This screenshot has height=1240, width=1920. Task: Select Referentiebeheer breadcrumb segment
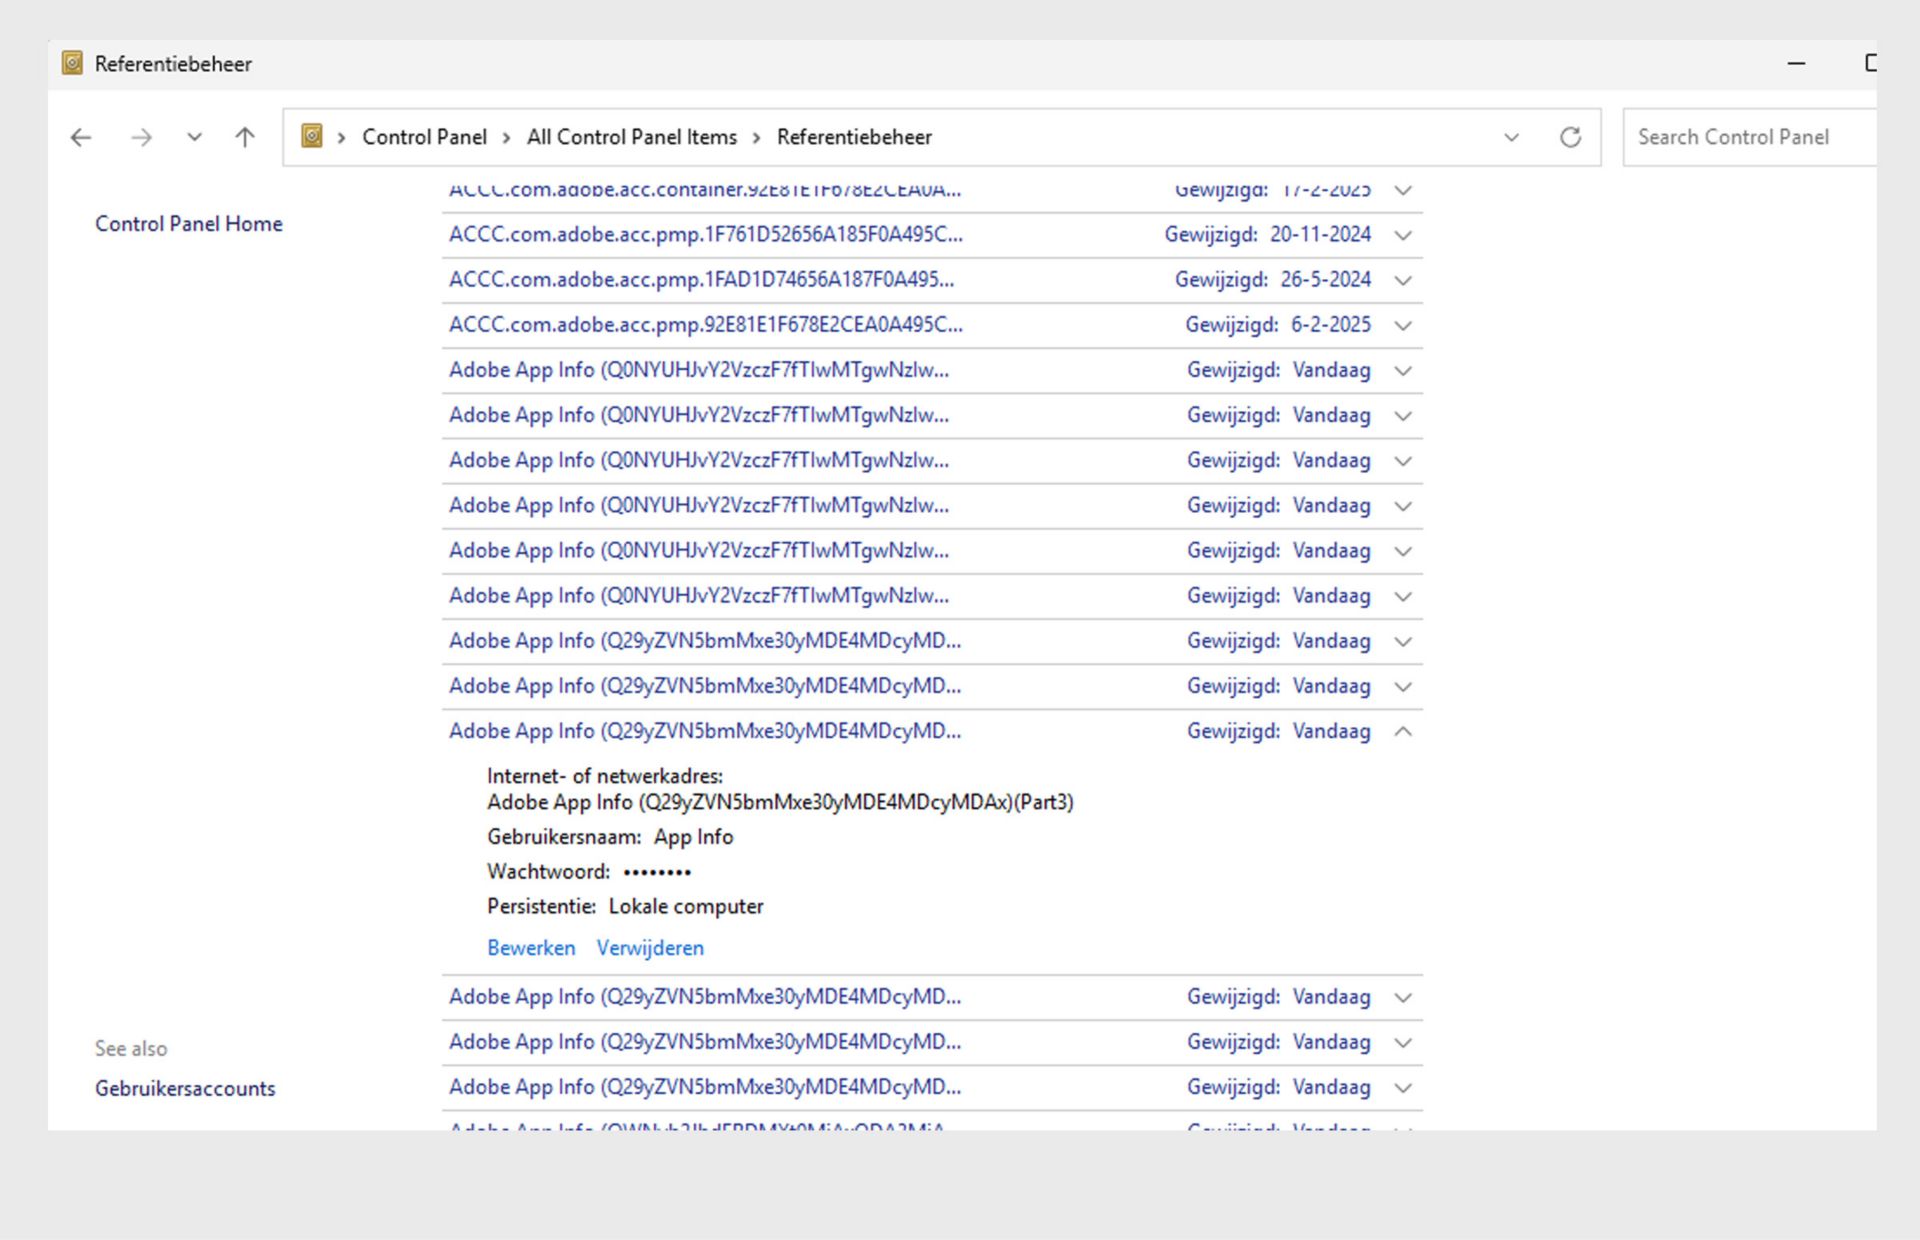[x=854, y=137]
